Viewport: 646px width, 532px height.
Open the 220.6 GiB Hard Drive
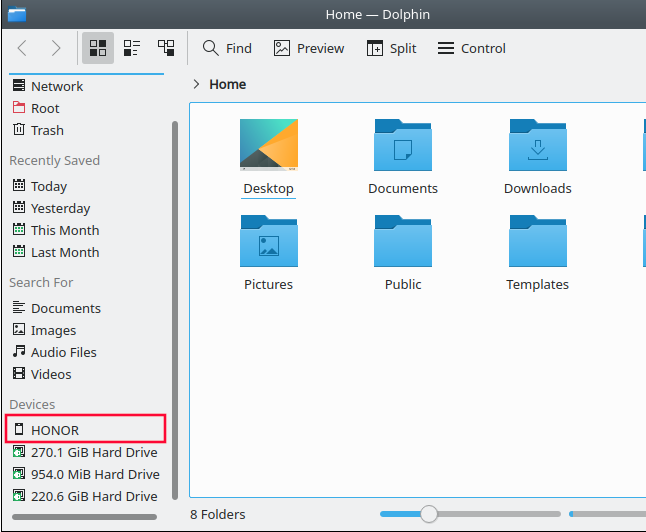click(86, 496)
